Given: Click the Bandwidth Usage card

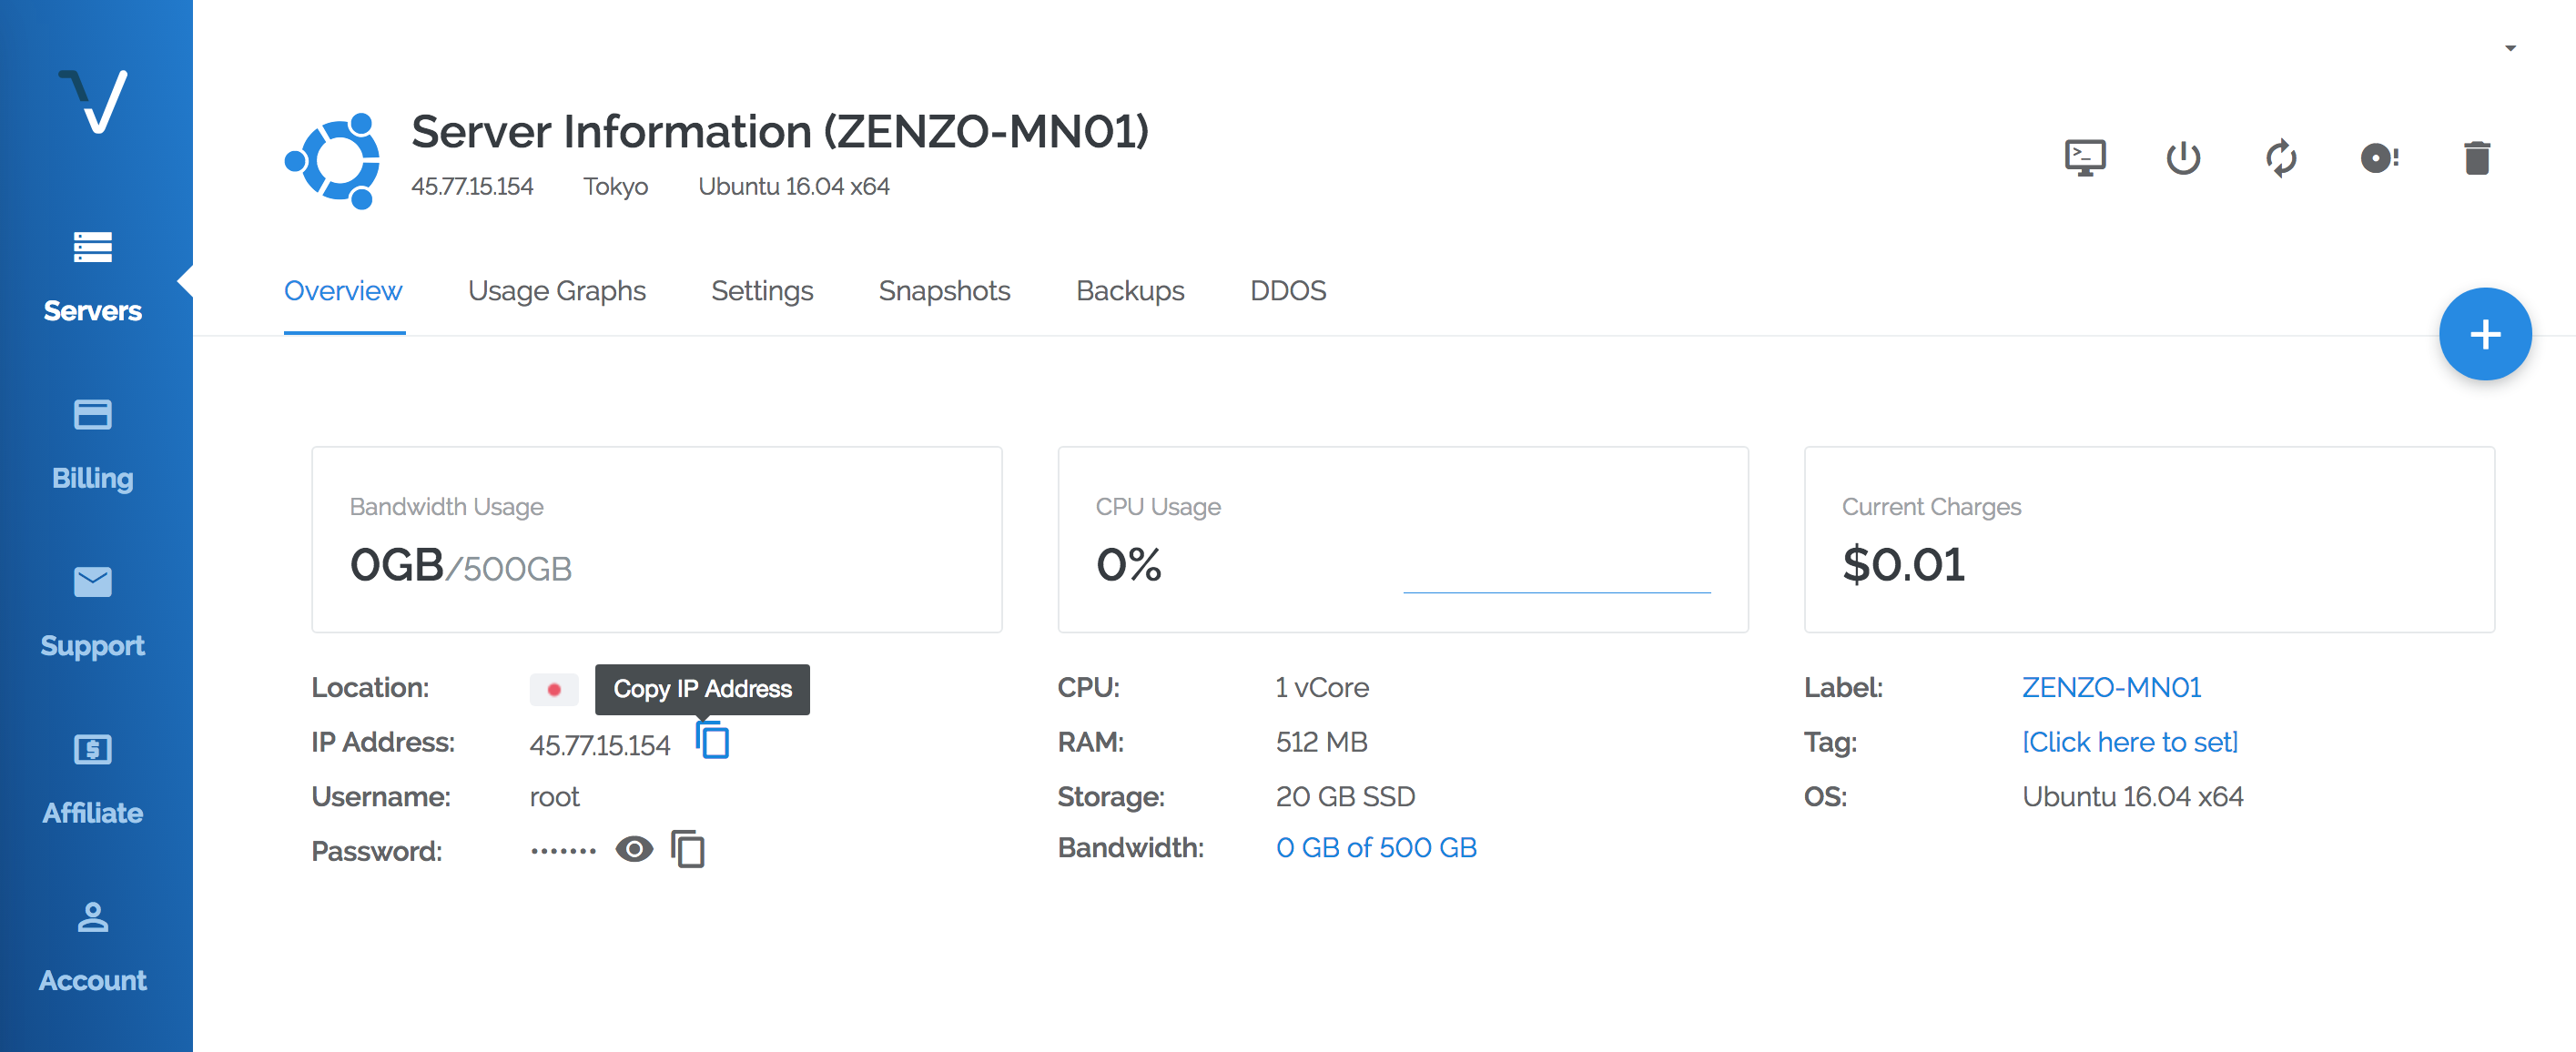Looking at the screenshot, I should [x=657, y=539].
